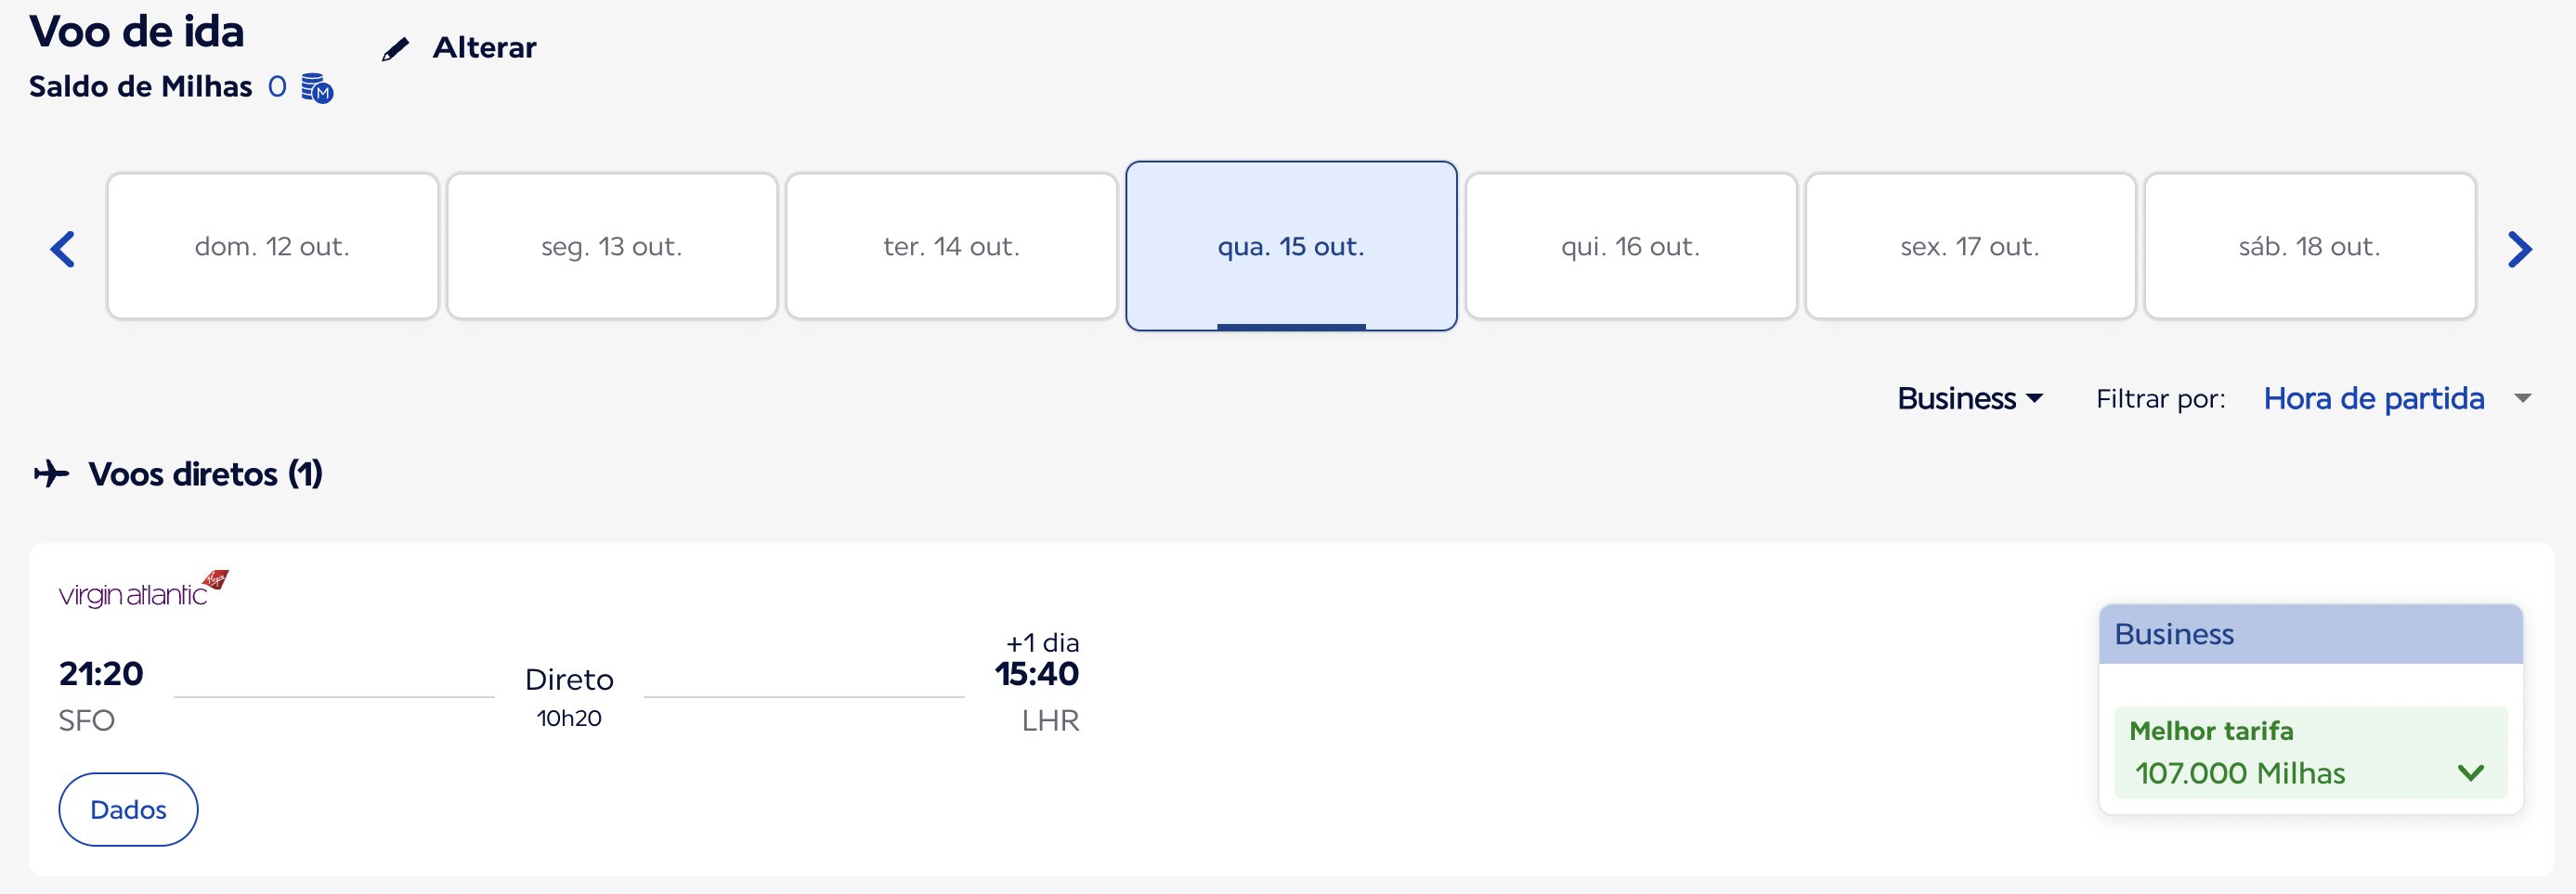The image size is (2576, 894).
Task: Advance to later dates with right arrow
Action: (2519, 249)
